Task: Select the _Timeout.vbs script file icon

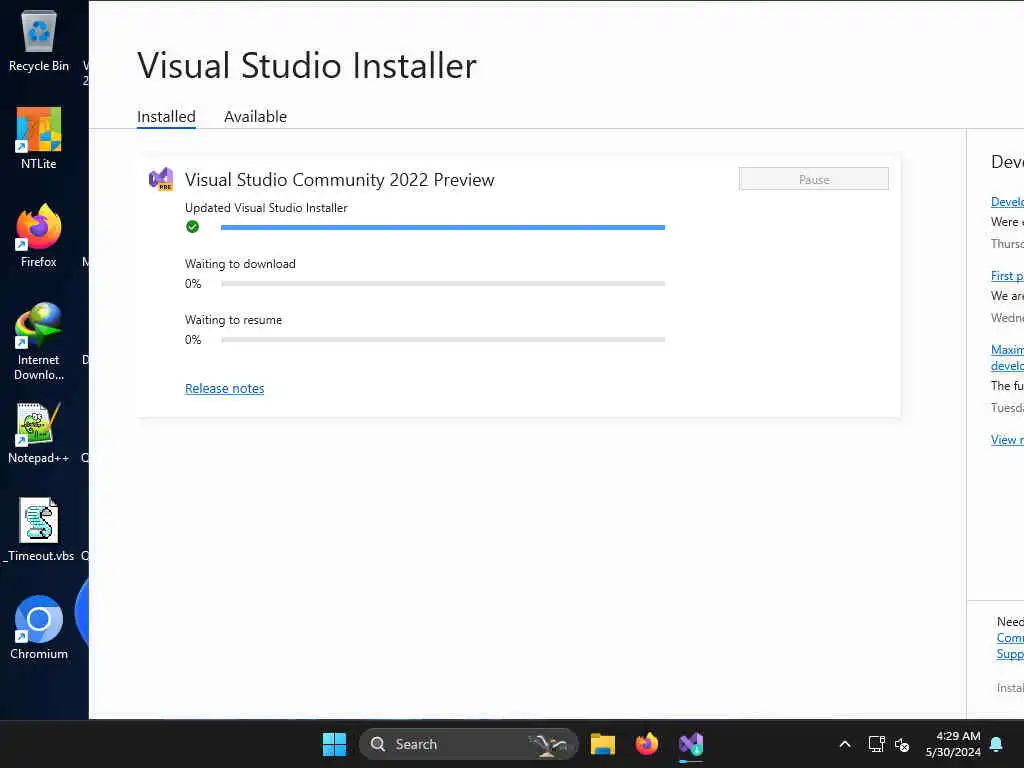Action: 39,530
